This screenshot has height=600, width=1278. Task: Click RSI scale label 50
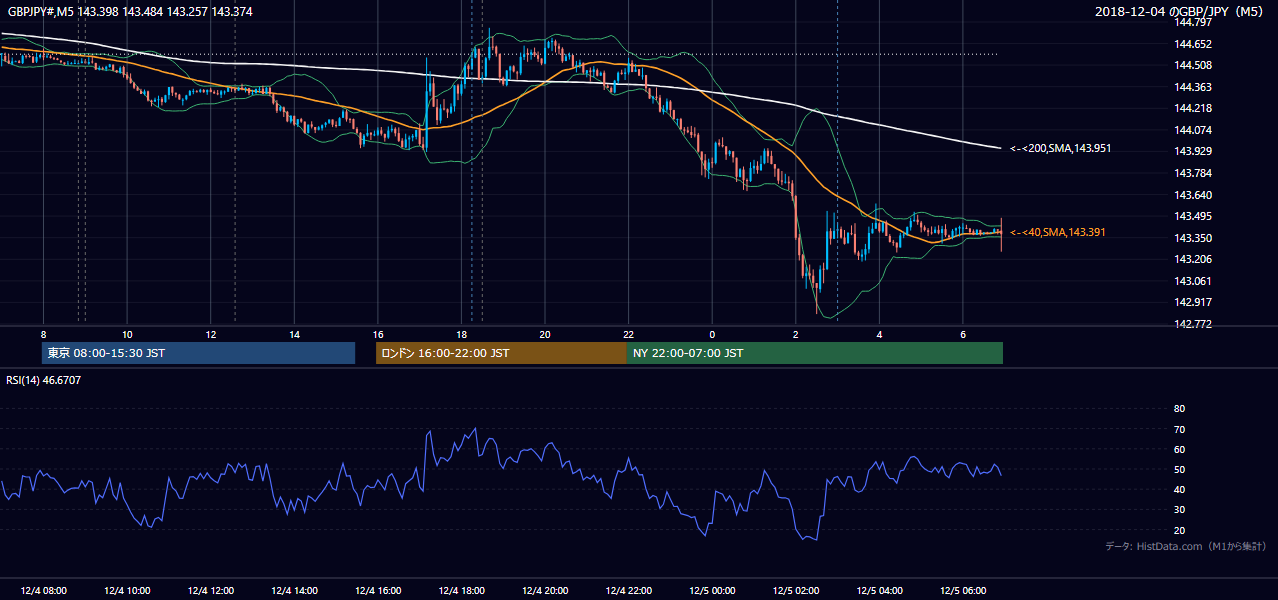pos(1179,469)
